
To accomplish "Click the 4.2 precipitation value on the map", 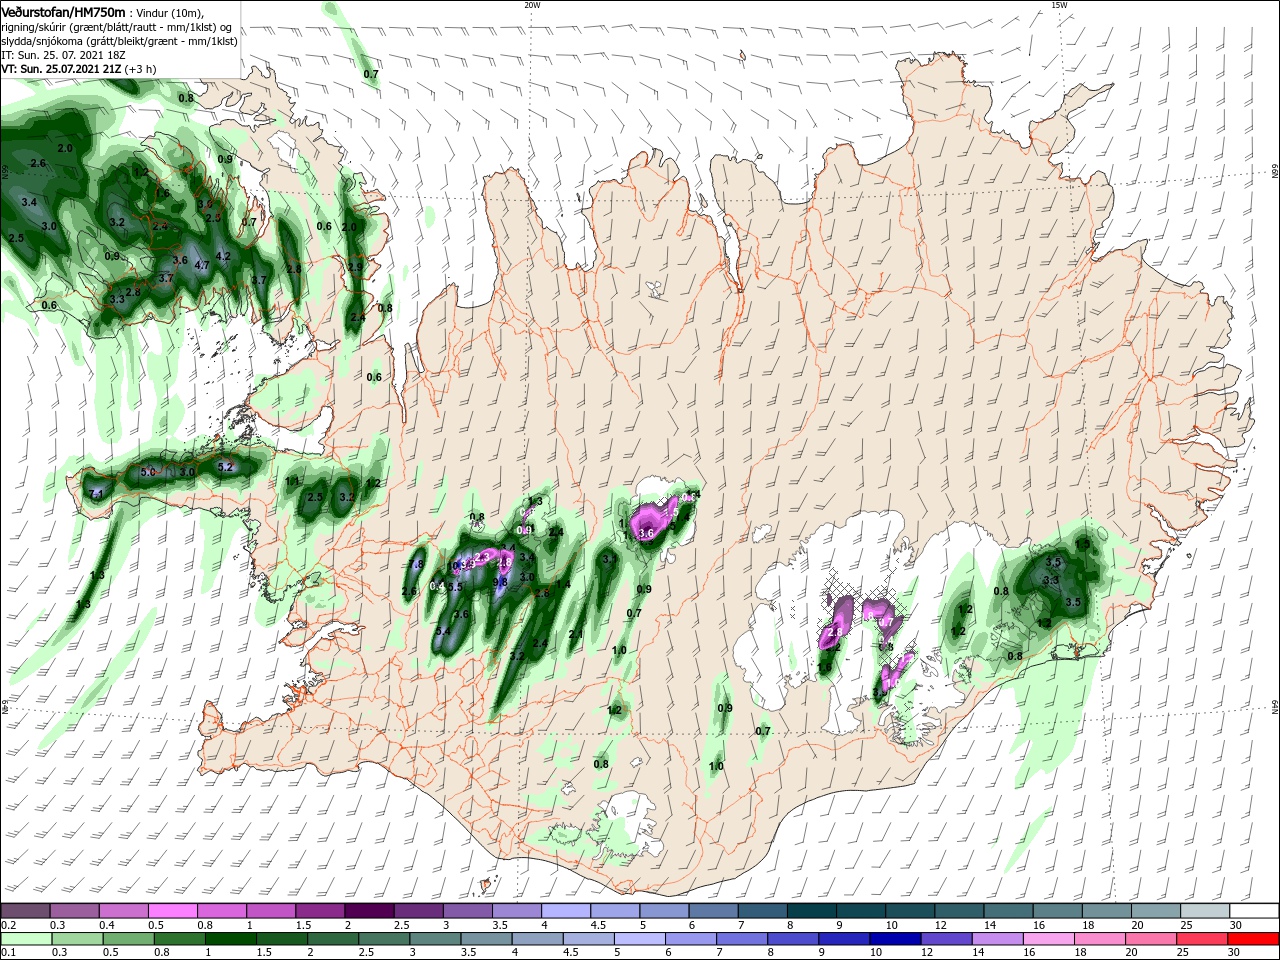I will (223, 256).
